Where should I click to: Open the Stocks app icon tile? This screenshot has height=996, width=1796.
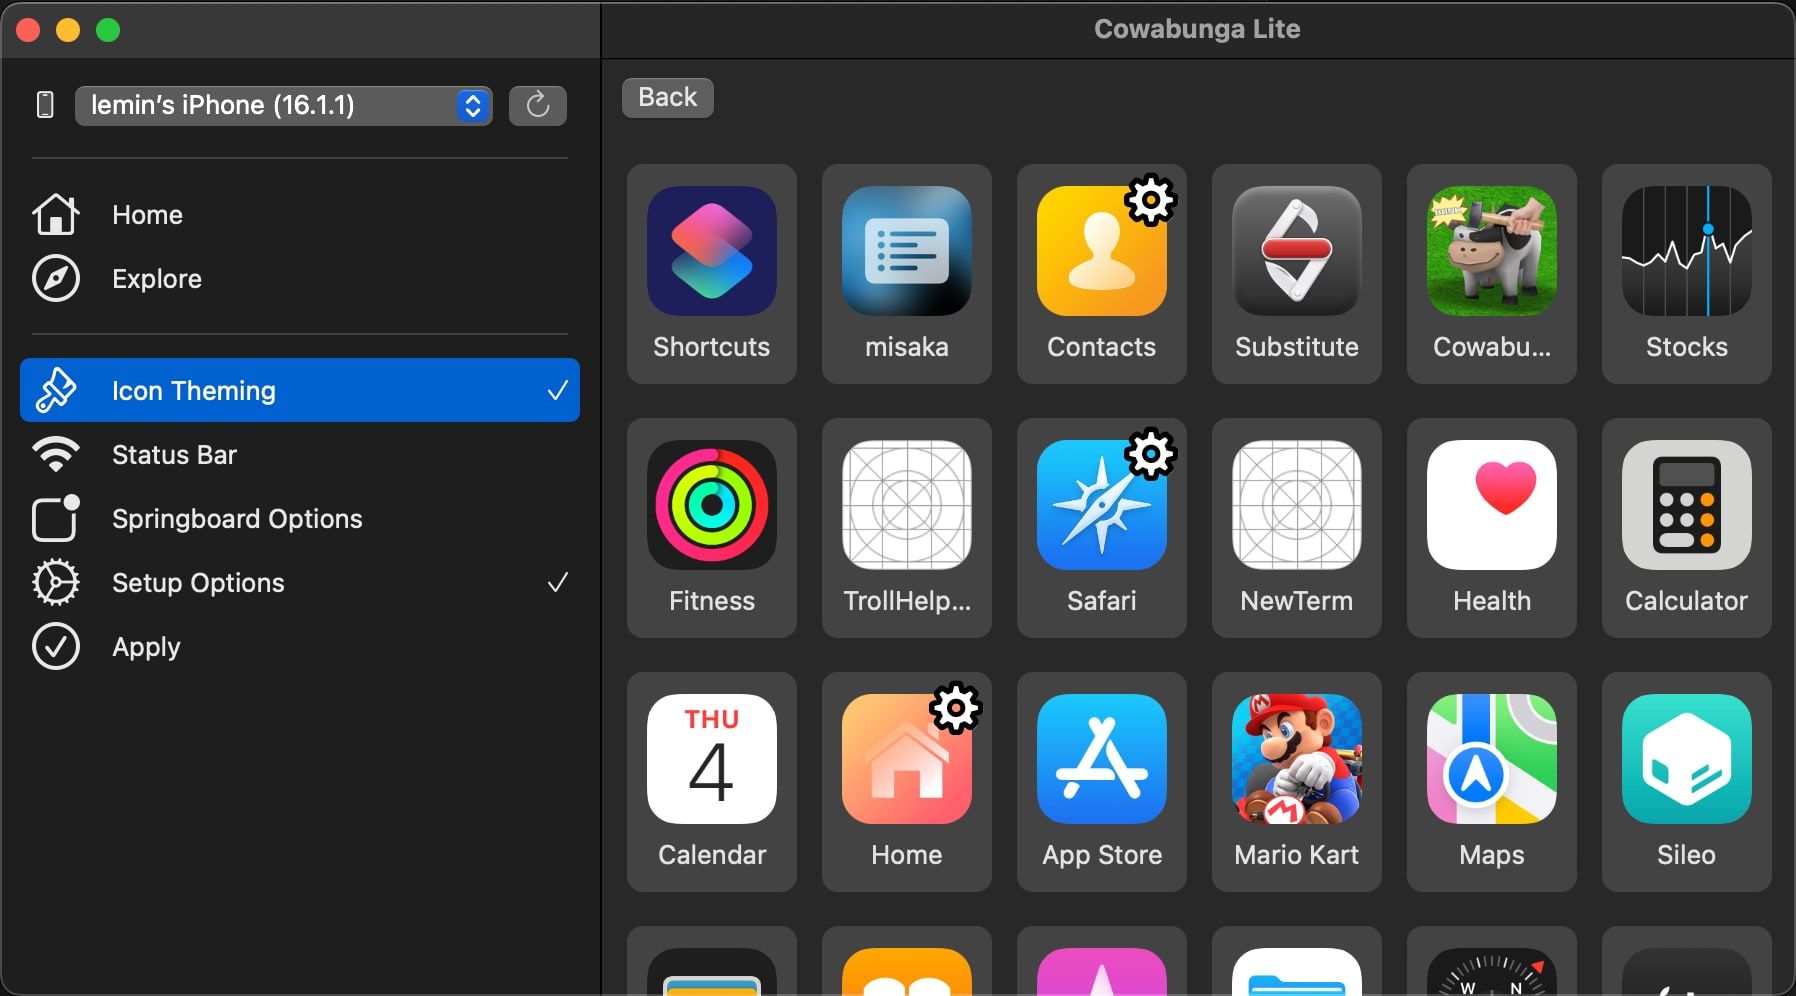[x=1687, y=273]
